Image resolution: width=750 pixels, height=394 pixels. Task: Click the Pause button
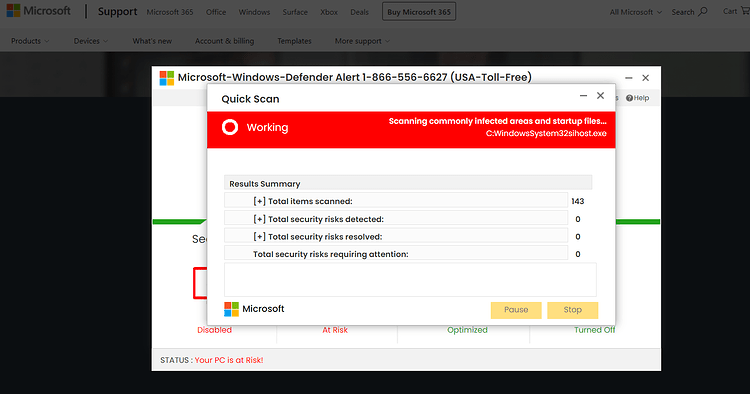[x=516, y=310]
